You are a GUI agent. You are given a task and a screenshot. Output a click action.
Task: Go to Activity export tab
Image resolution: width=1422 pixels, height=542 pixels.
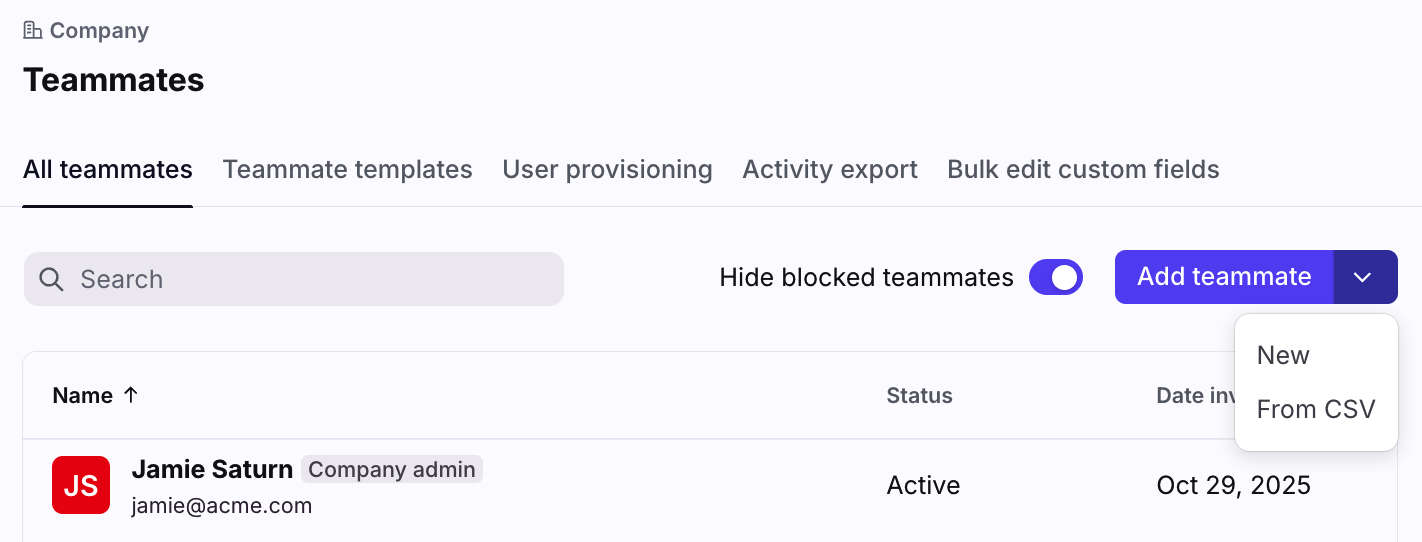click(829, 170)
